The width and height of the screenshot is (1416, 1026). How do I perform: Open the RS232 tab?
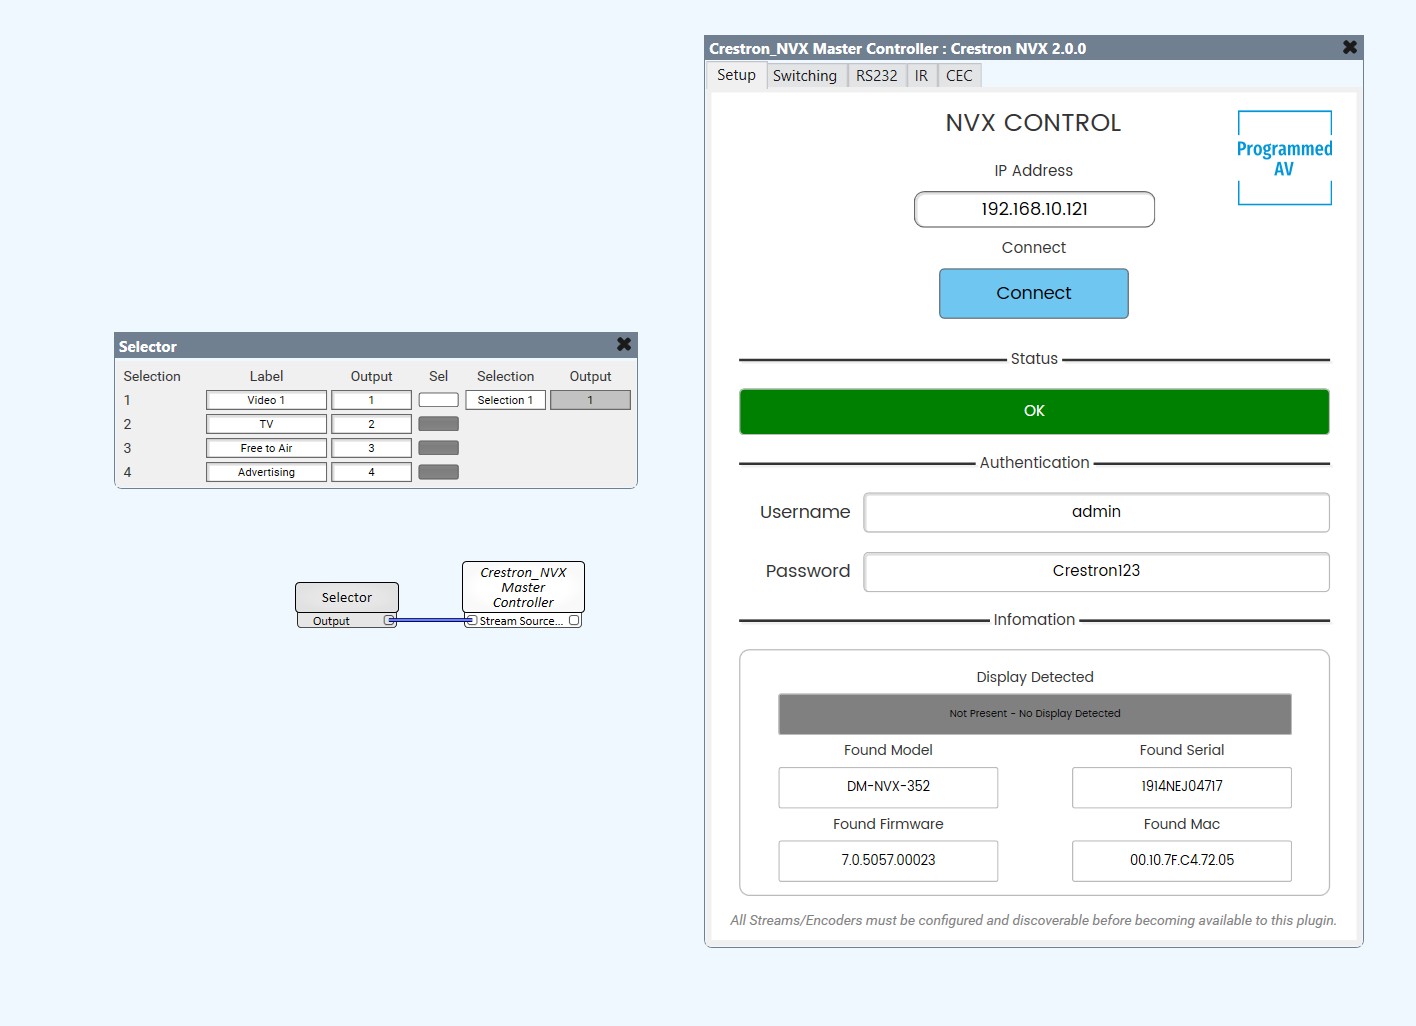(x=876, y=75)
